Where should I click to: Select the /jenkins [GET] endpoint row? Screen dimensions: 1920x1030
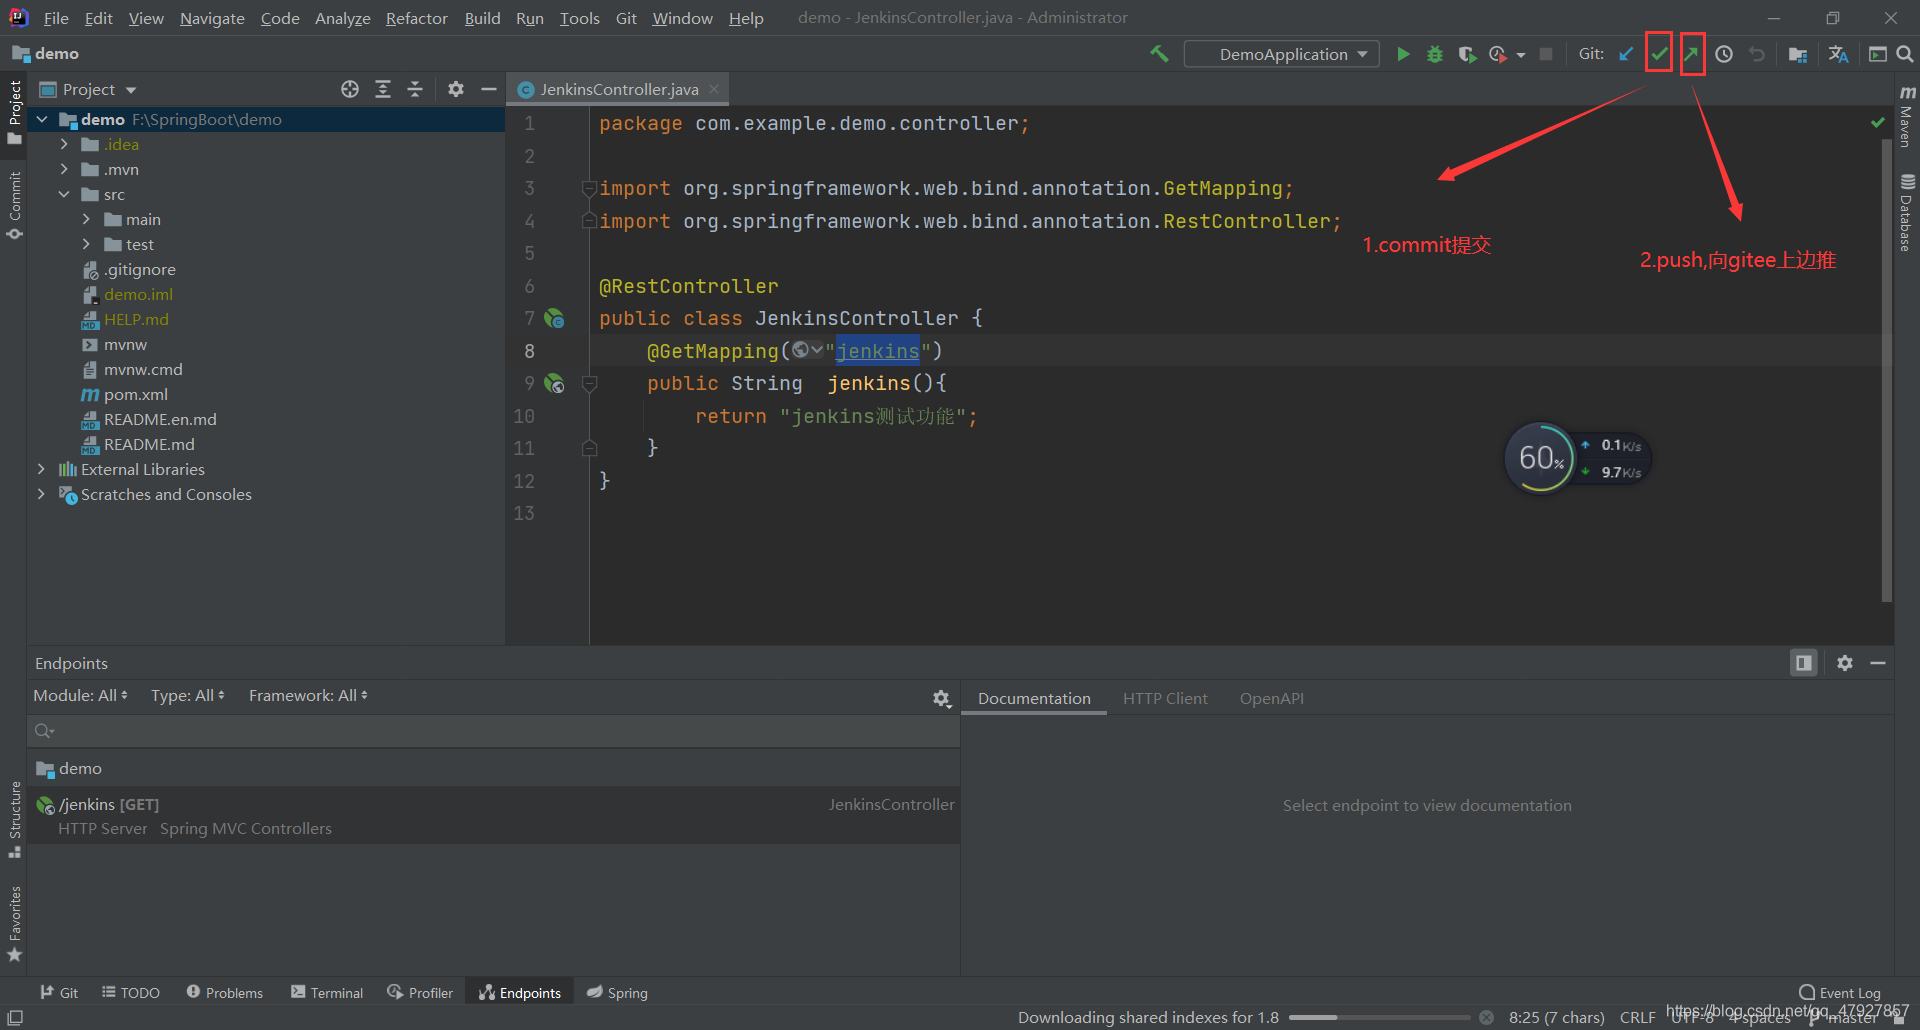[x=494, y=815]
